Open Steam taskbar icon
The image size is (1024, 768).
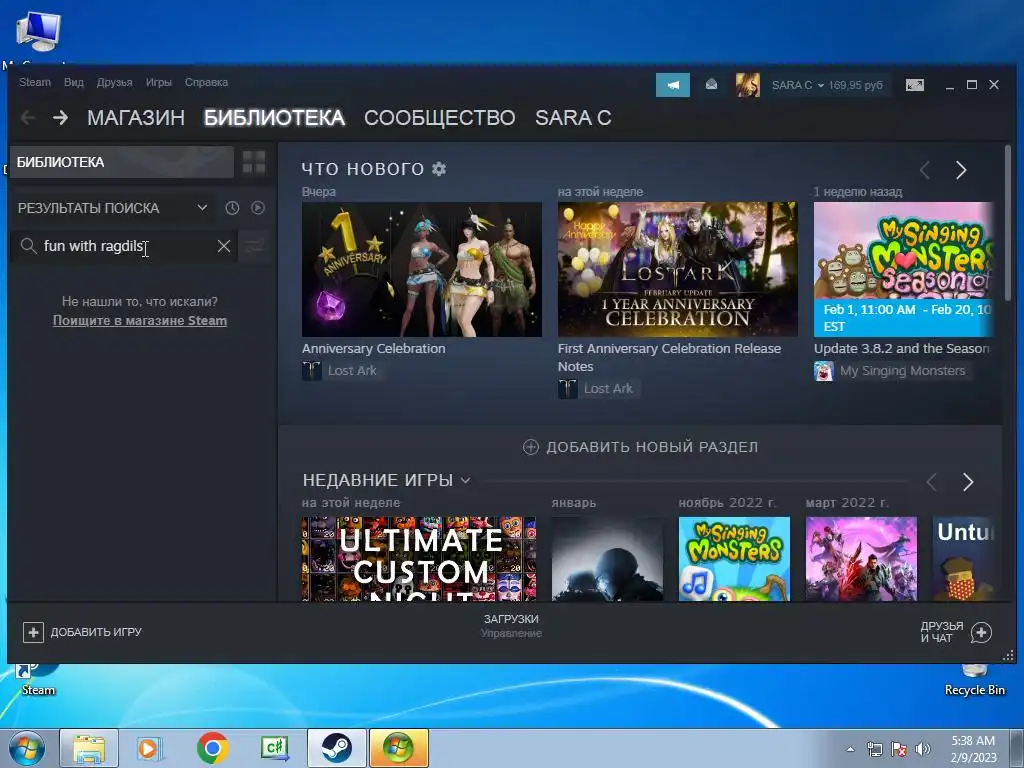coord(337,748)
